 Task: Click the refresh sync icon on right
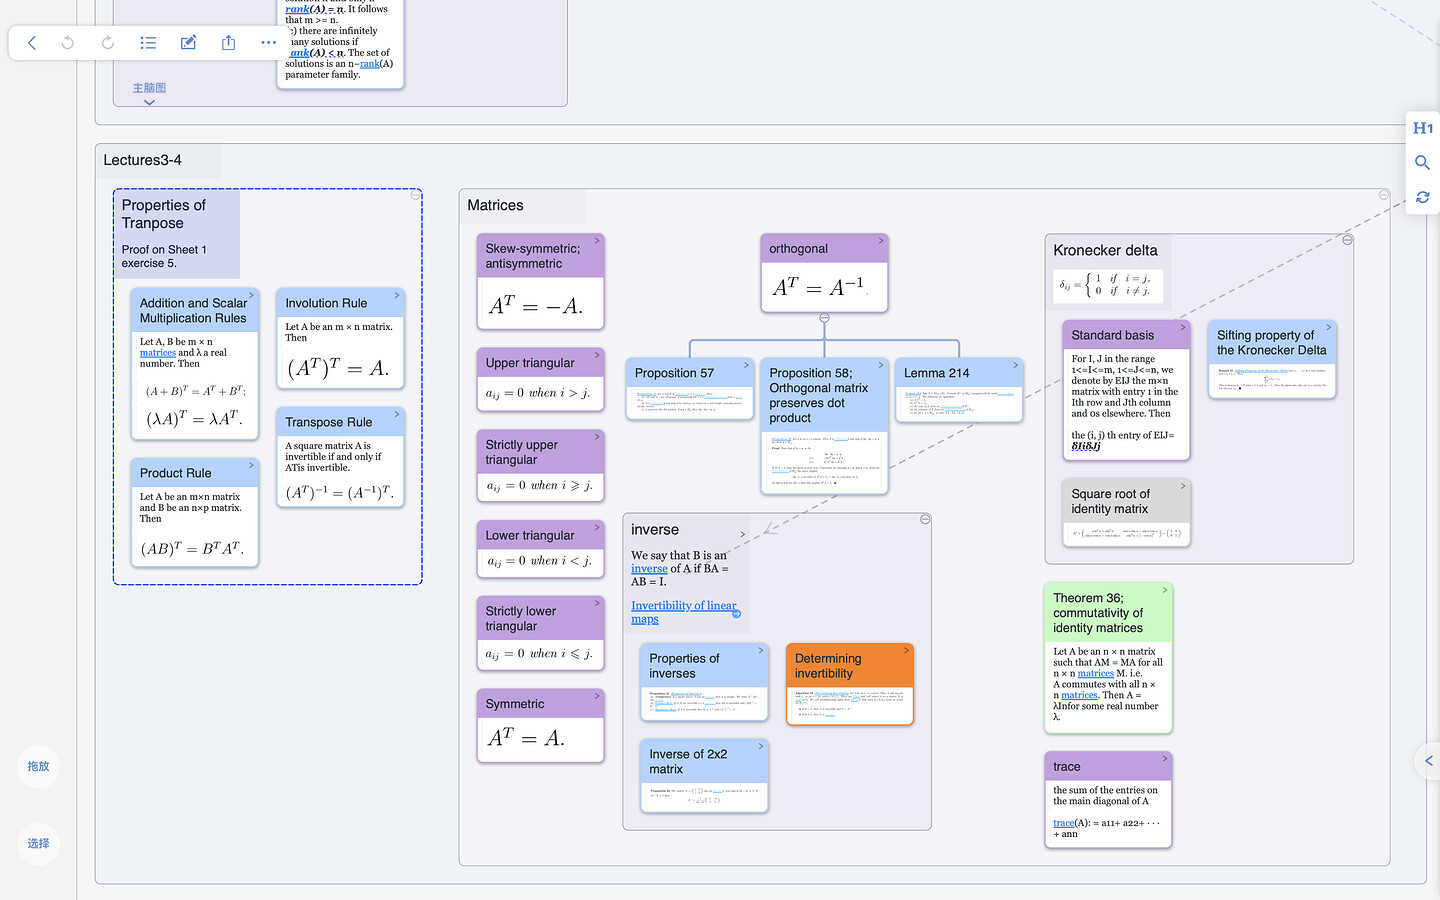point(1423,197)
